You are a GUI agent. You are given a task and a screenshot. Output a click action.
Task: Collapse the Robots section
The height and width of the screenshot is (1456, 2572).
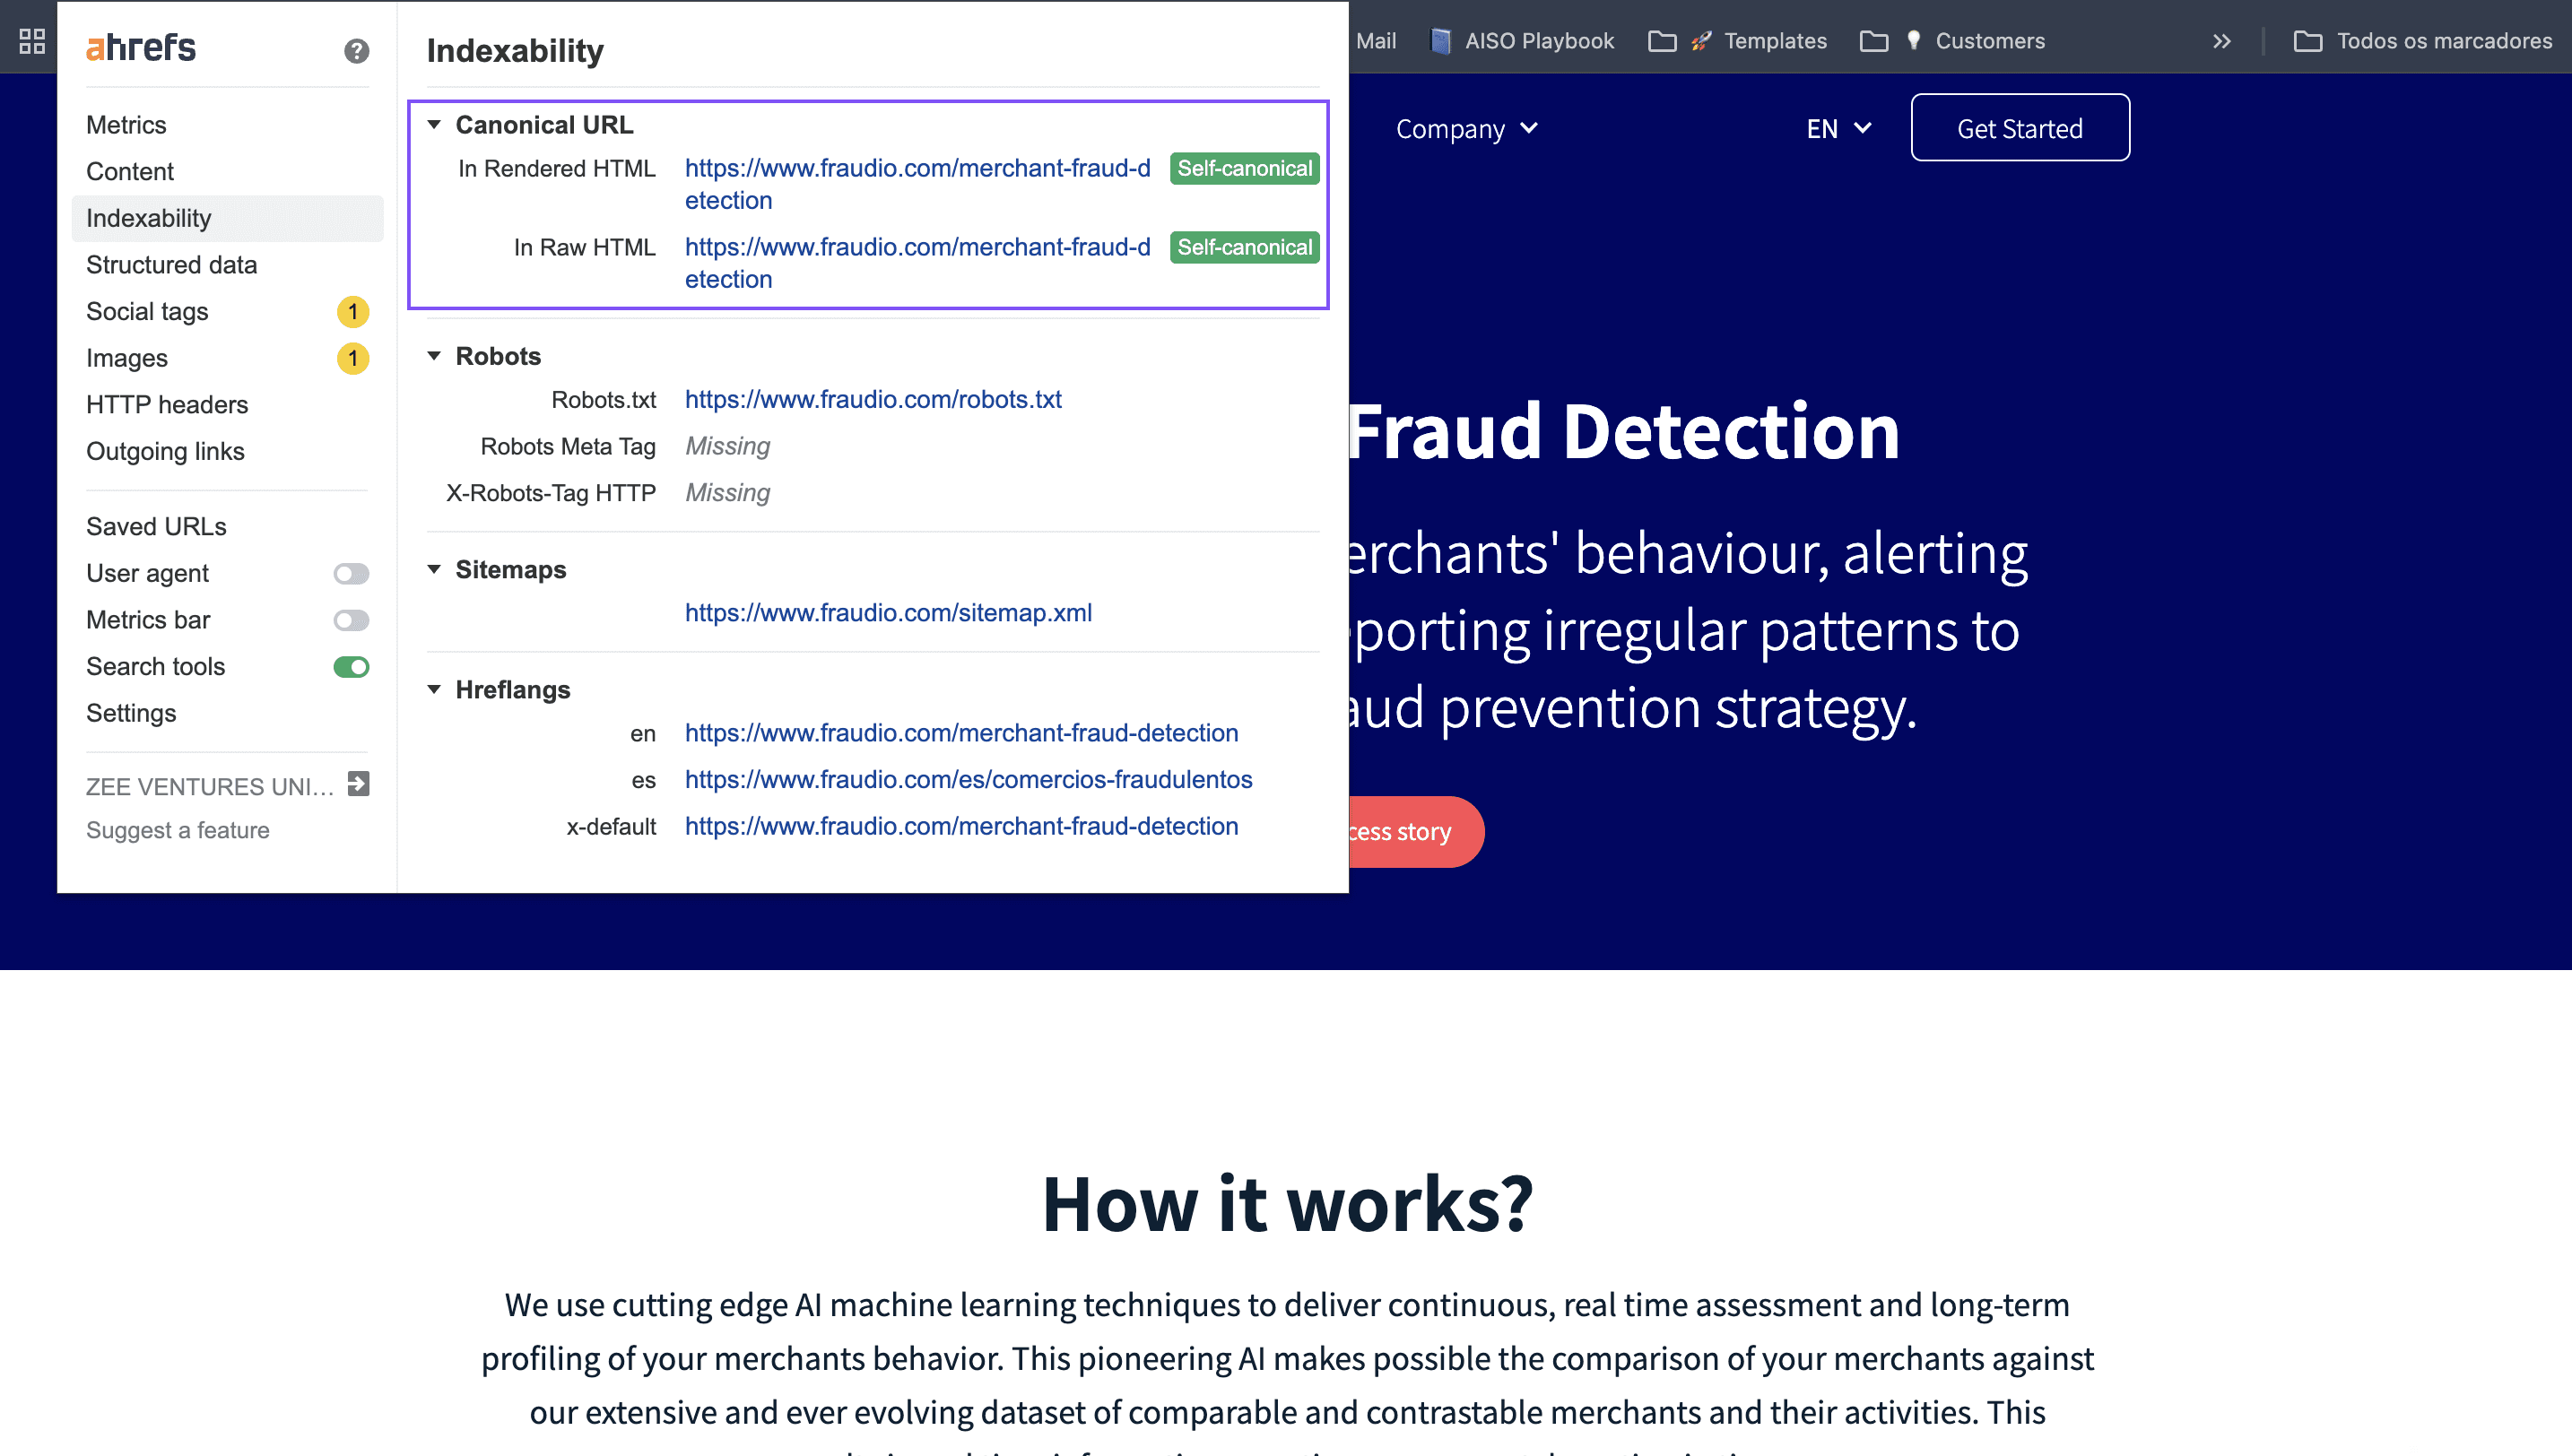click(x=434, y=356)
